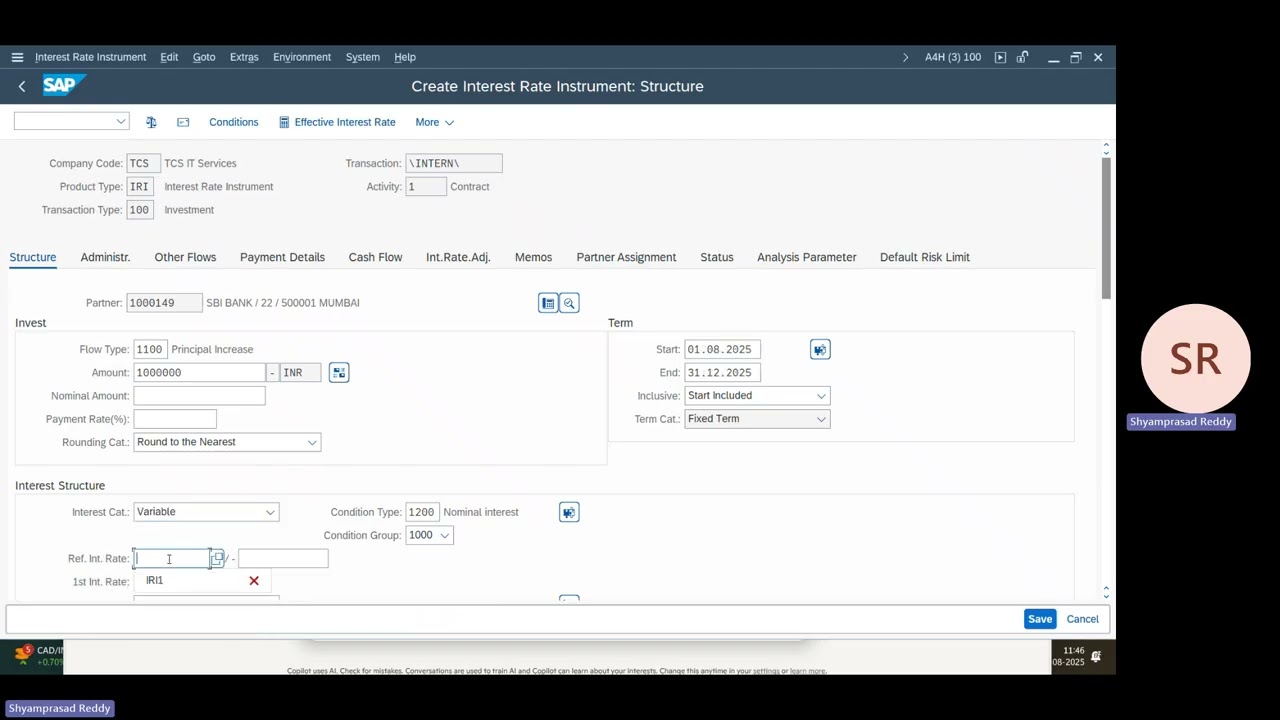Switch to the Analysis Parameter tab

(x=807, y=257)
